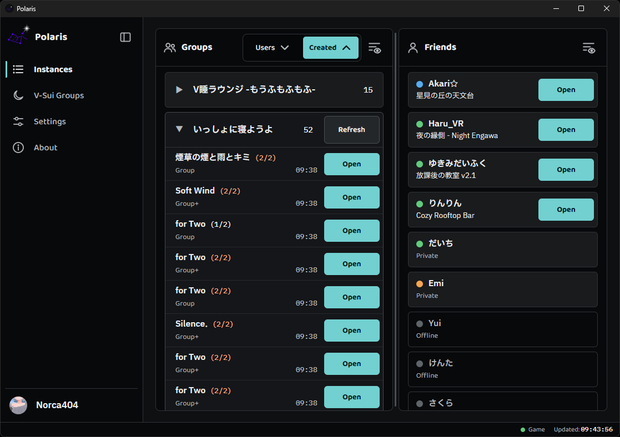Viewport: 620px width, 437px height.
Task: Open About info icon
Action: click(18, 148)
